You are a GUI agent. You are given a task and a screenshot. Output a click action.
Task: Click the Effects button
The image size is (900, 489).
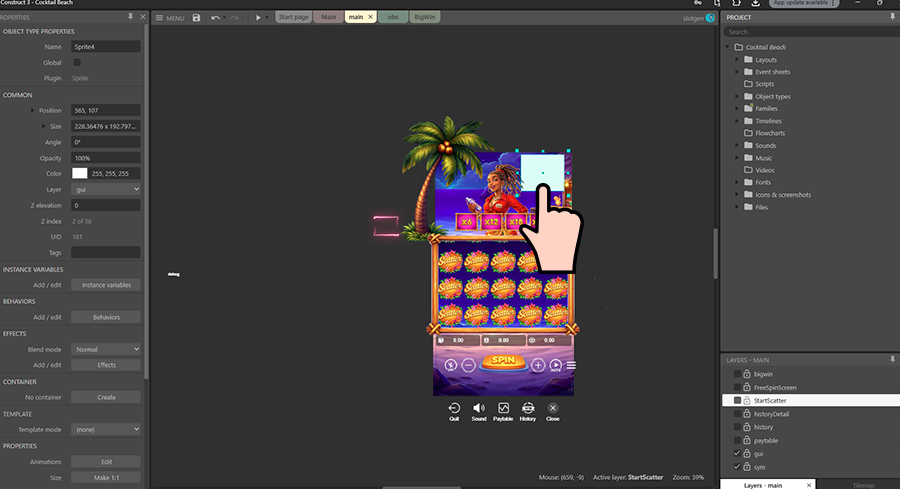[106, 365]
